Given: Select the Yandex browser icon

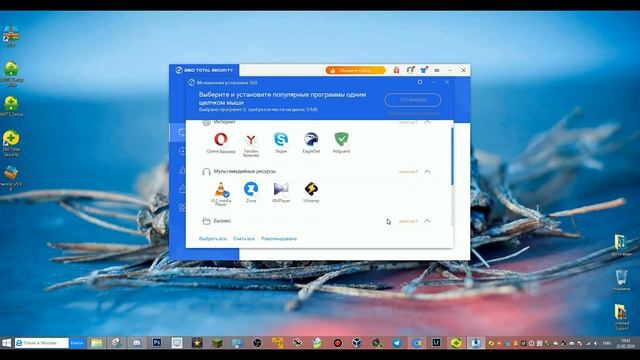Looking at the screenshot, I should pos(251,140).
